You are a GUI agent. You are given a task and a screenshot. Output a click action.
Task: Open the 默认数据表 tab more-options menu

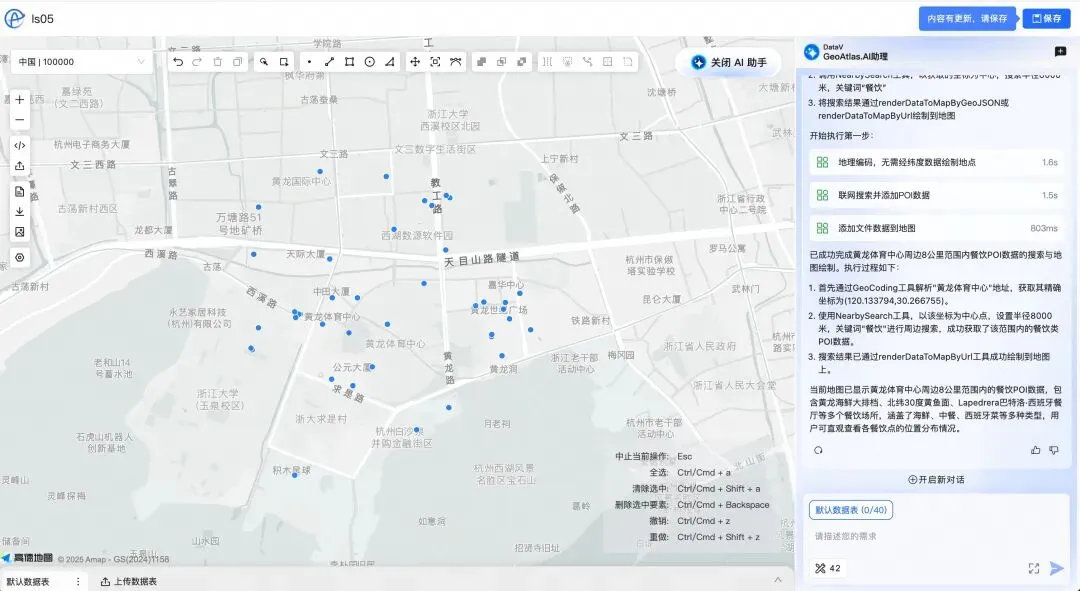(x=78, y=582)
